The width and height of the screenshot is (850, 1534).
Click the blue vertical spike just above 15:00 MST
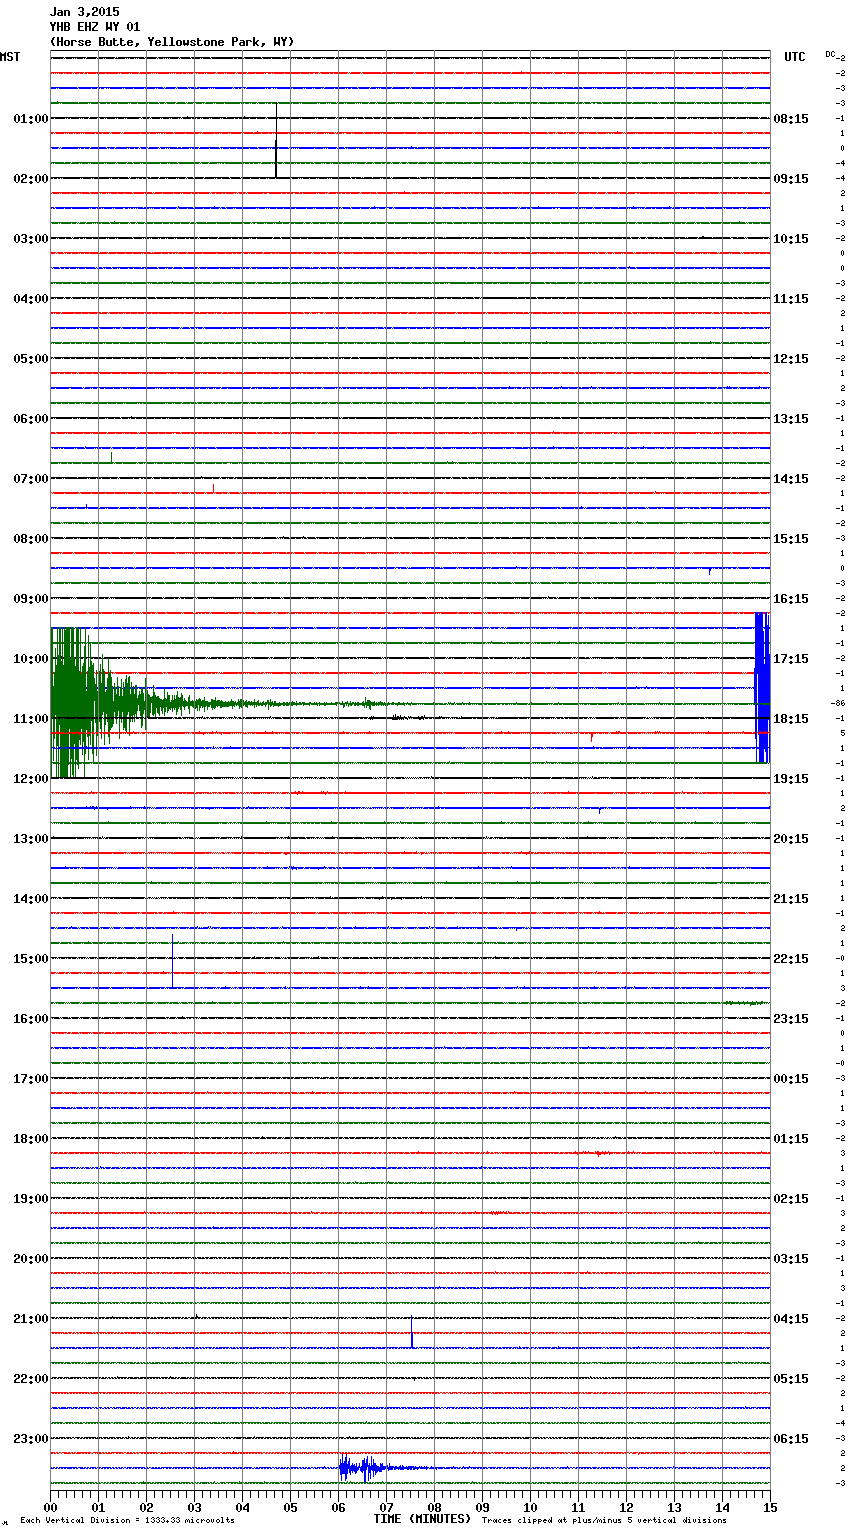(x=172, y=961)
